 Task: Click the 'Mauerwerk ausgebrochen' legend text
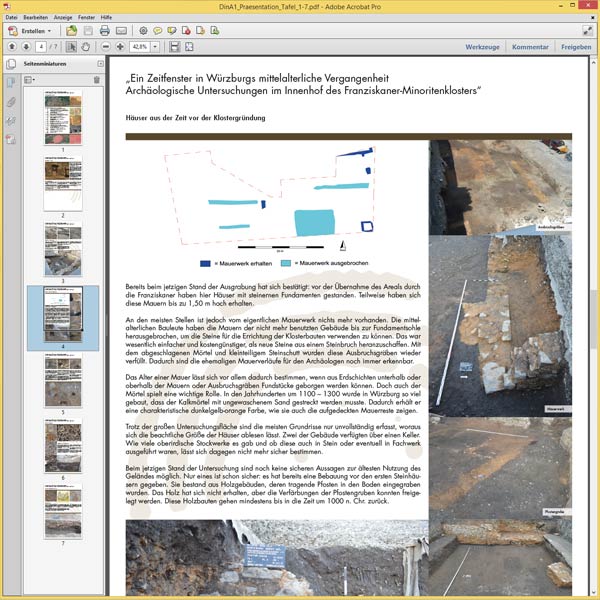click(331, 263)
